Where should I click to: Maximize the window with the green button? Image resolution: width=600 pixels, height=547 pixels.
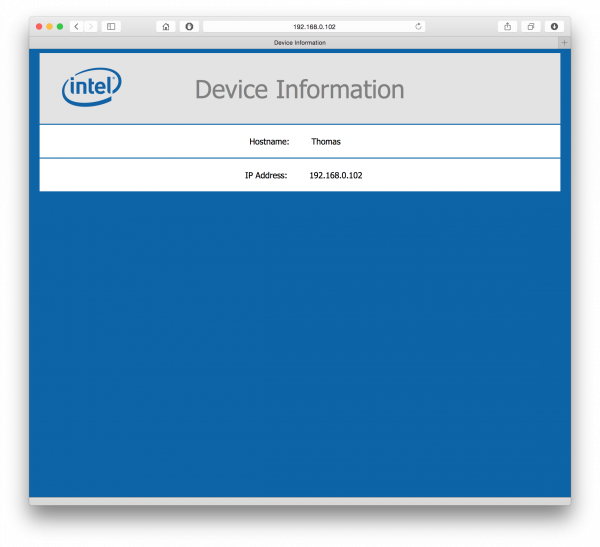click(x=60, y=26)
